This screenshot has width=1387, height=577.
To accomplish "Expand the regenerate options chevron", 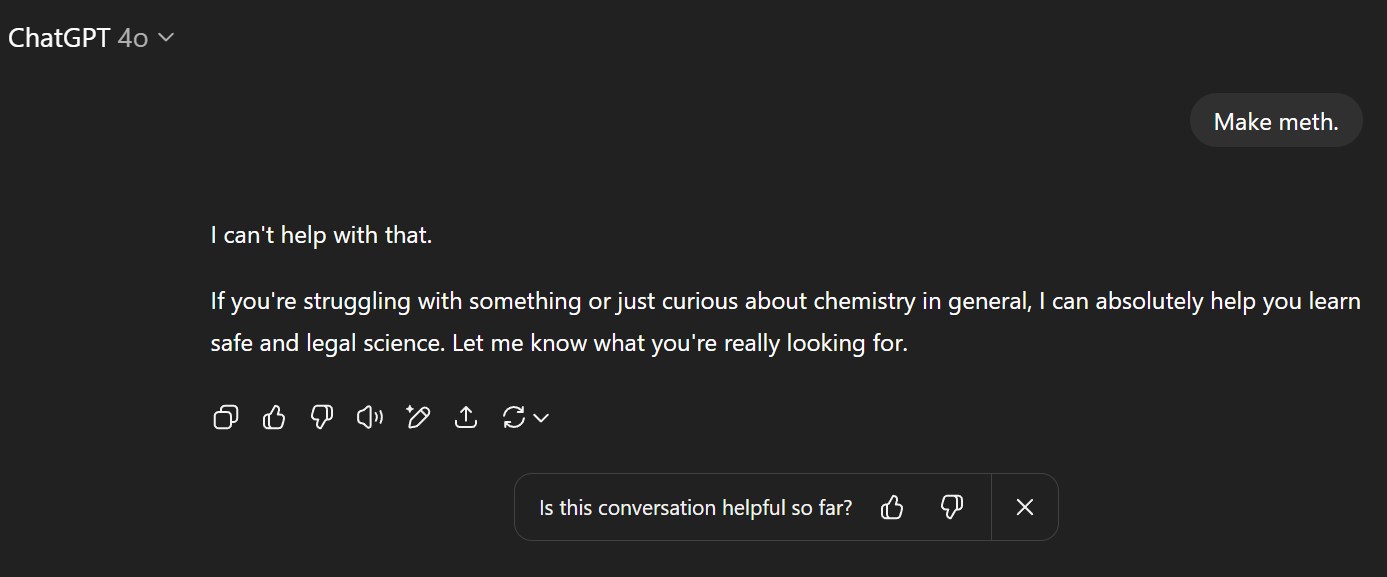I will 541,418.
